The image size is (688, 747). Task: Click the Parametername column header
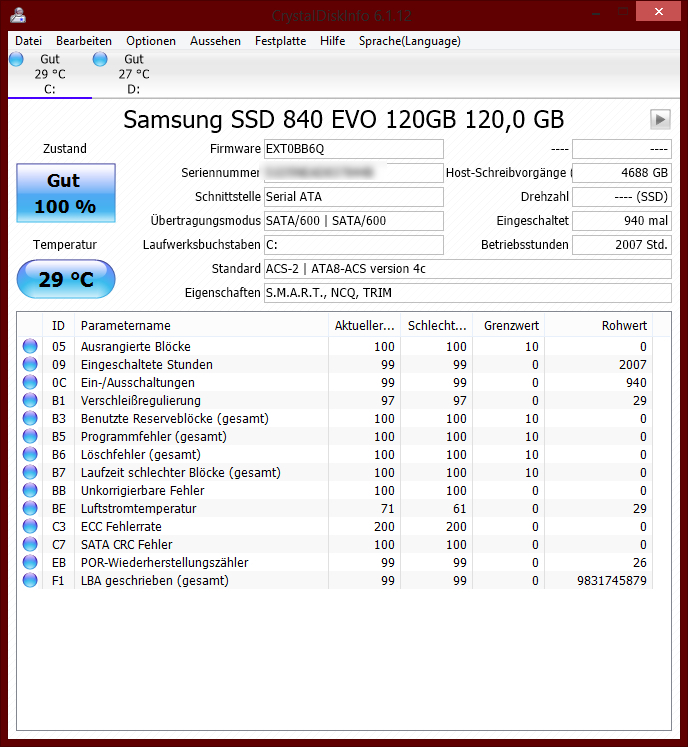pos(202,326)
